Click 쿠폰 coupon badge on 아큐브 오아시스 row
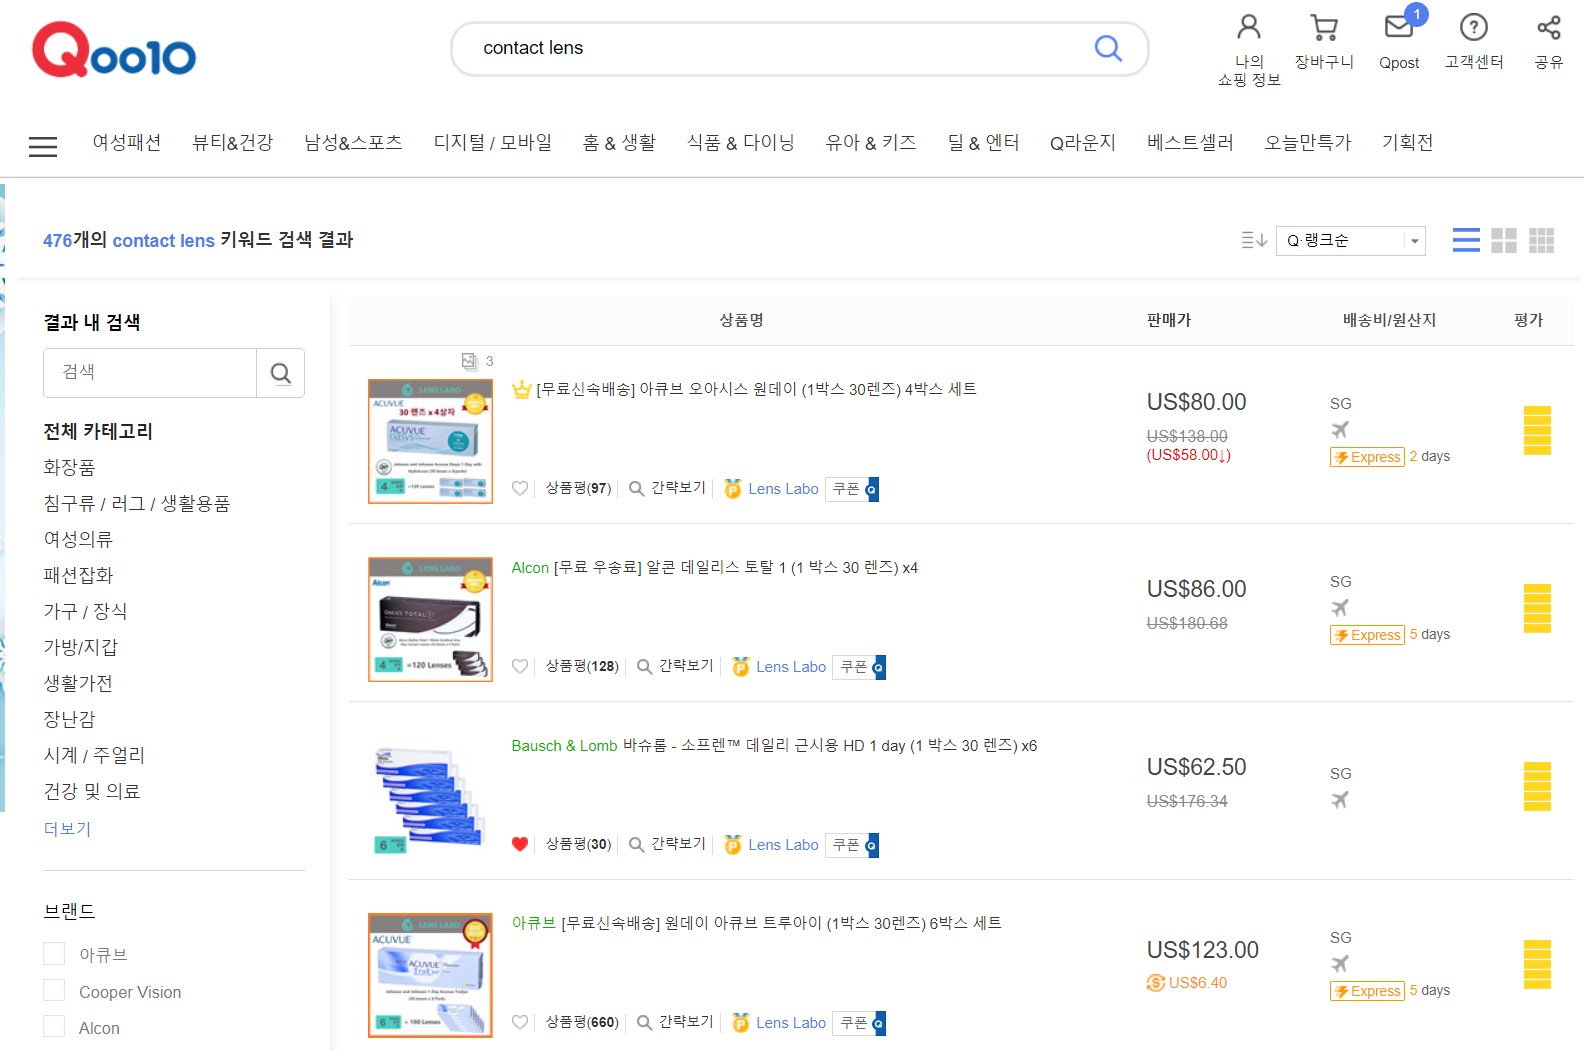The width and height of the screenshot is (1584, 1051). coord(852,489)
